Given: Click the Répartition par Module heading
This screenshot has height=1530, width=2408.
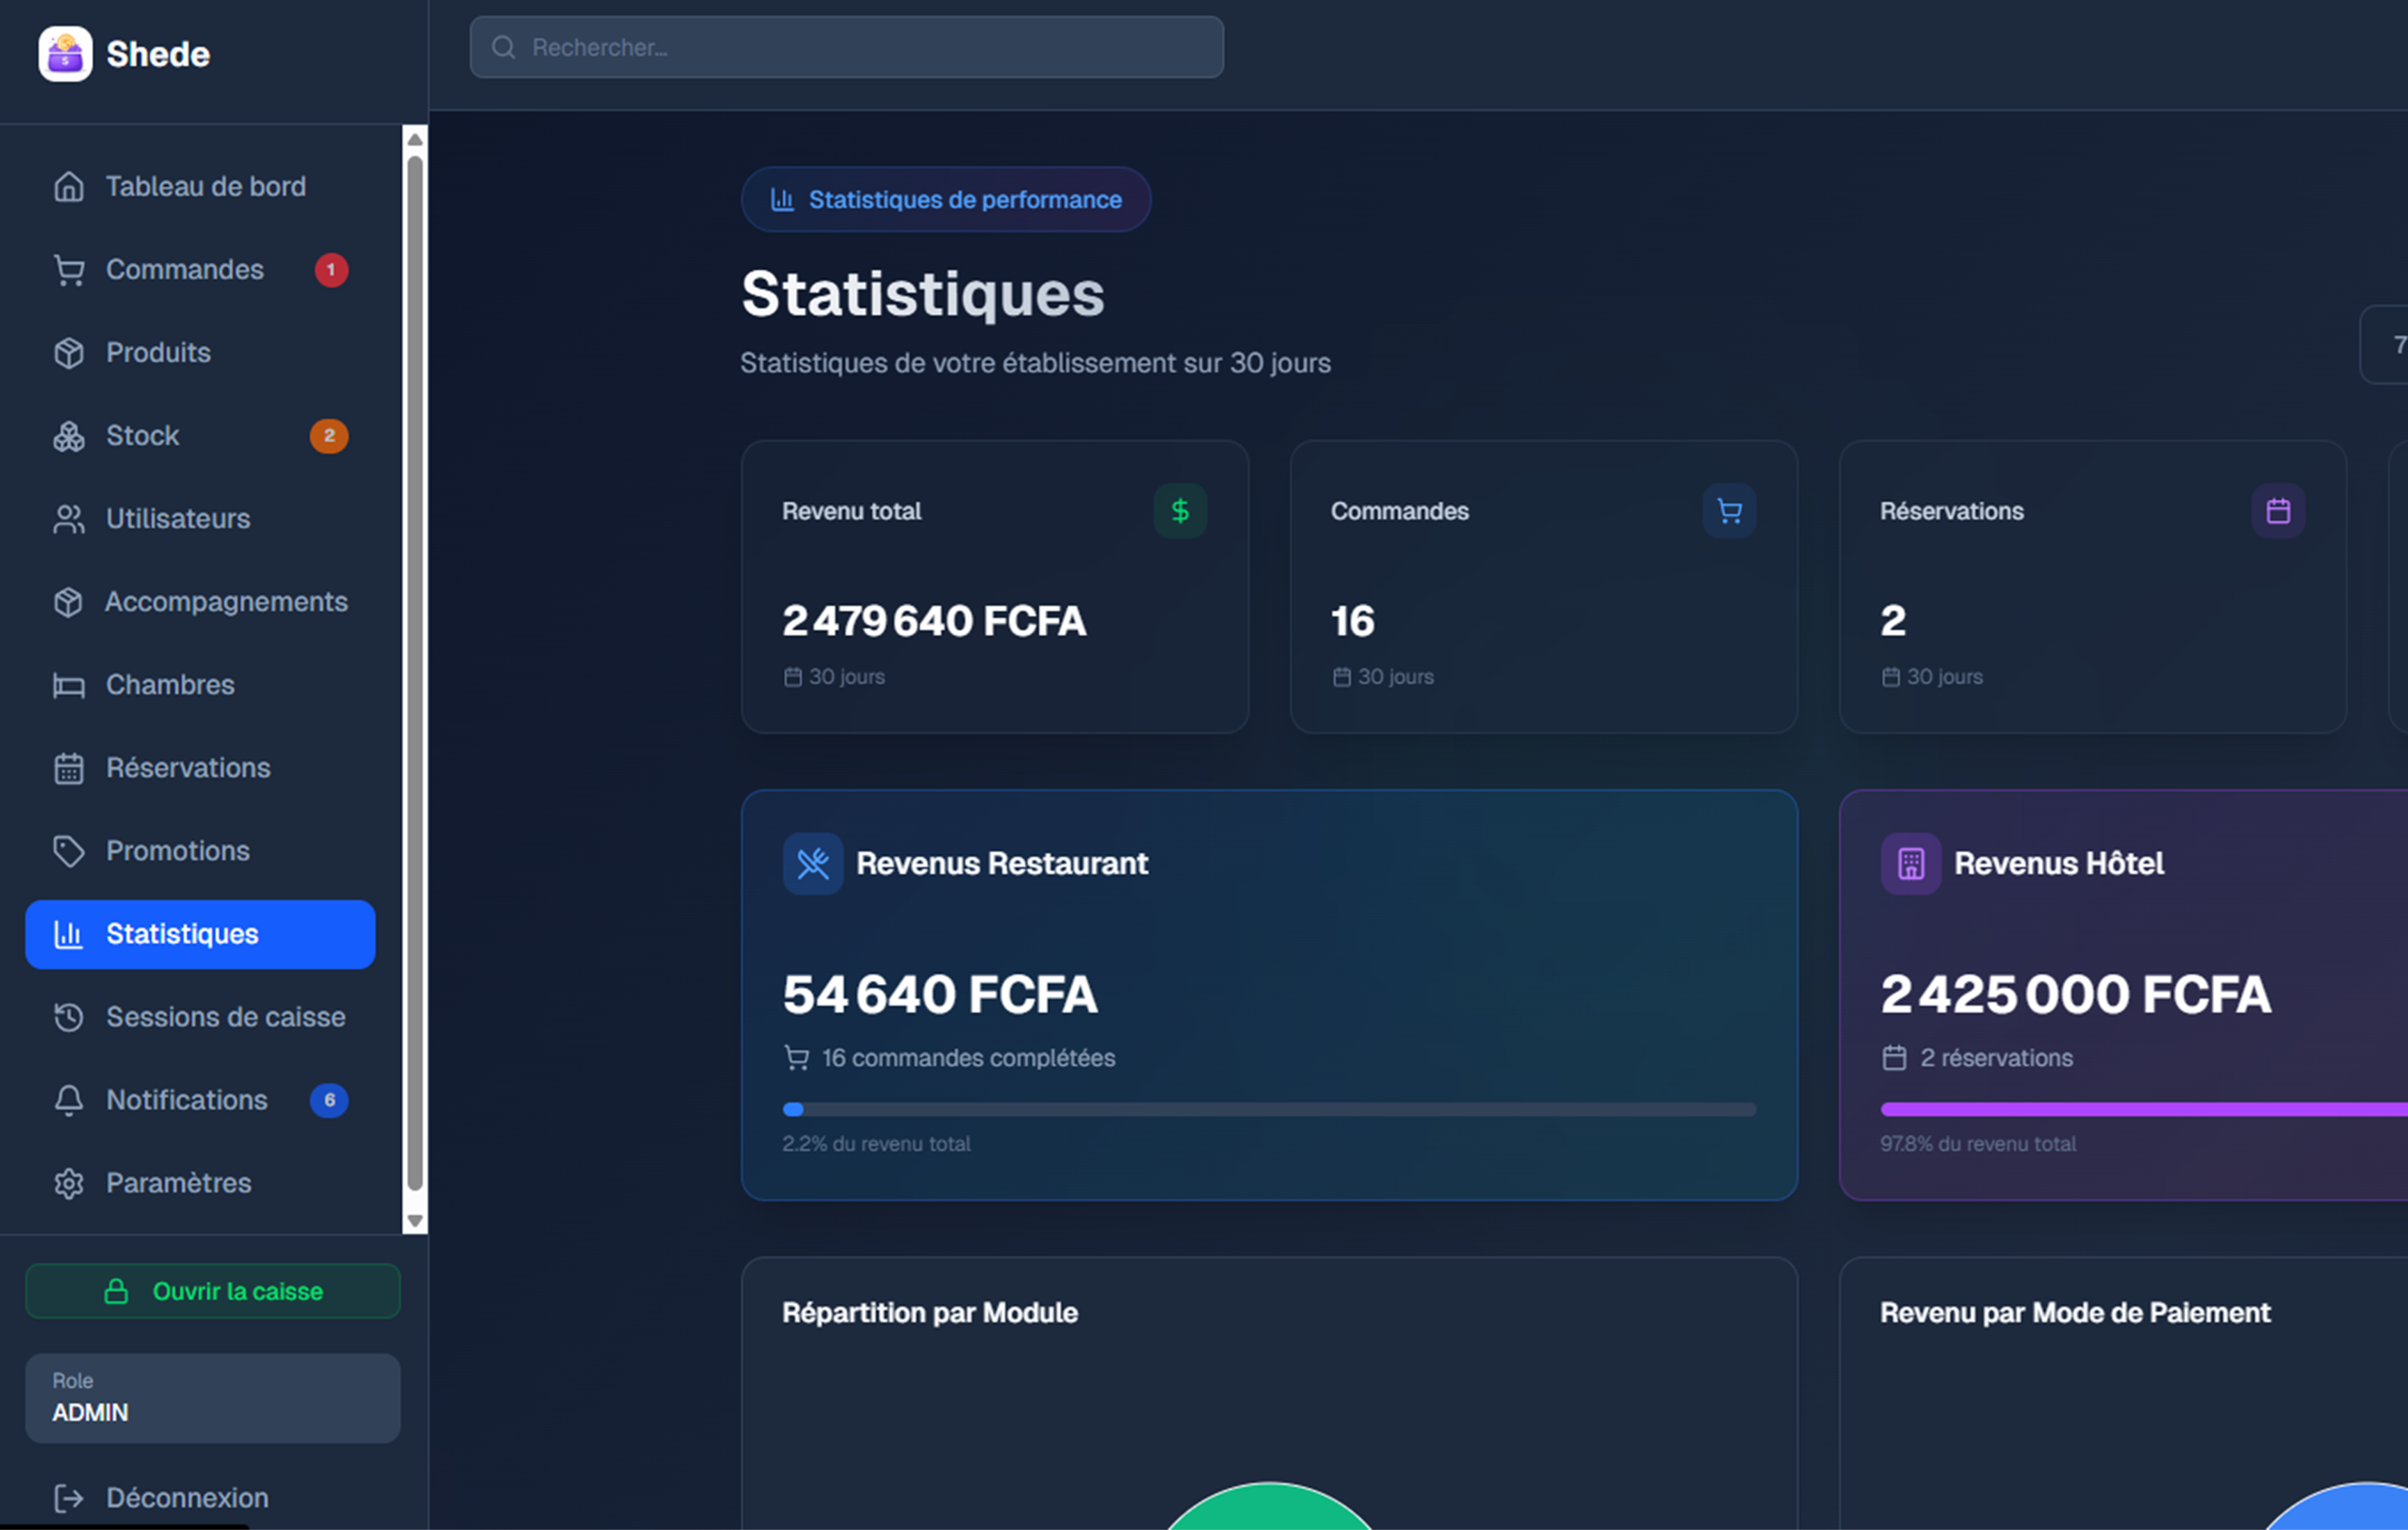Looking at the screenshot, I should 930,1312.
